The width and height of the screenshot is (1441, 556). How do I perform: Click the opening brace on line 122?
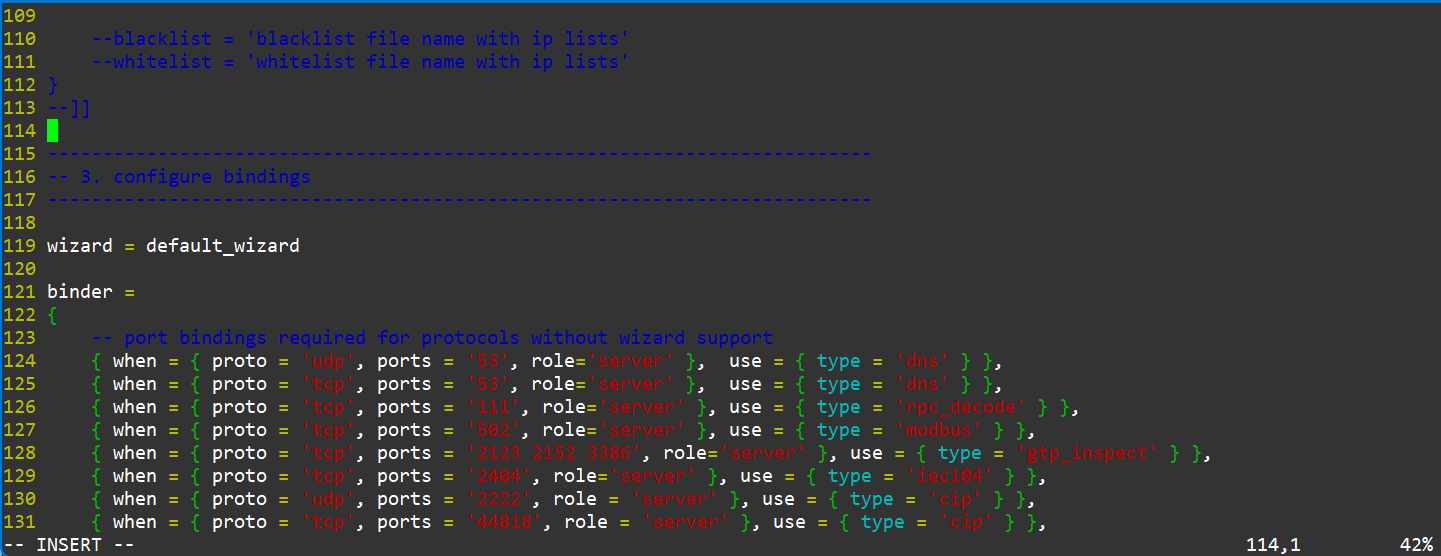[53, 316]
